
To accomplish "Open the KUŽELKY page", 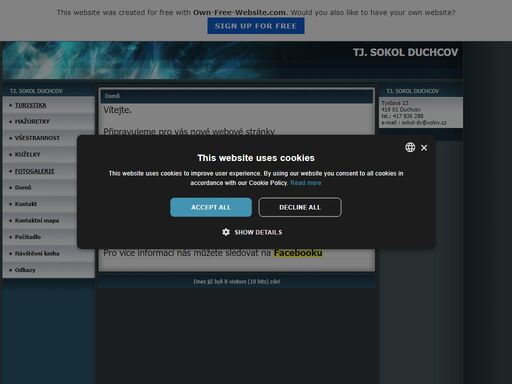I will pyautogui.click(x=27, y=154).
